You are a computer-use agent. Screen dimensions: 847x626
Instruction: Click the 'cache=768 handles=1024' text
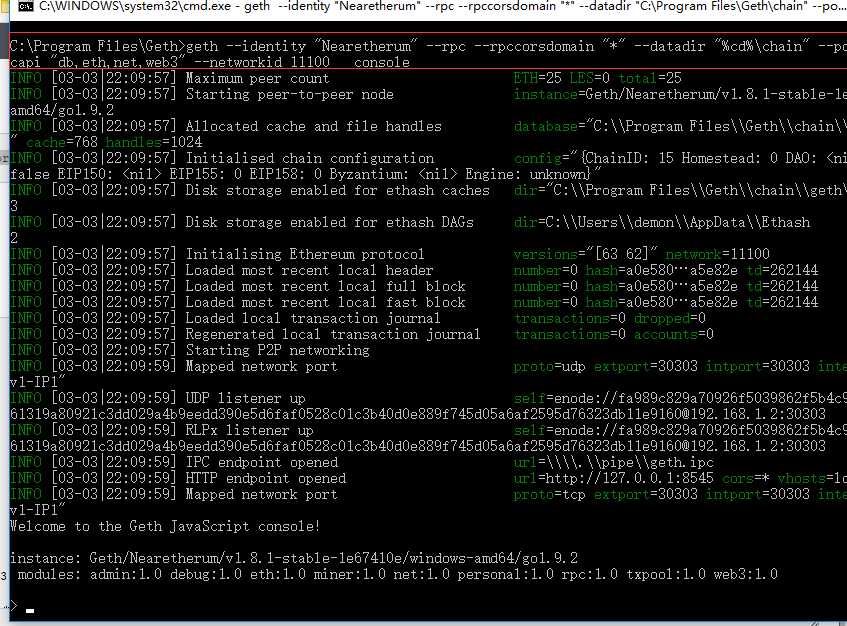[114, 142]
